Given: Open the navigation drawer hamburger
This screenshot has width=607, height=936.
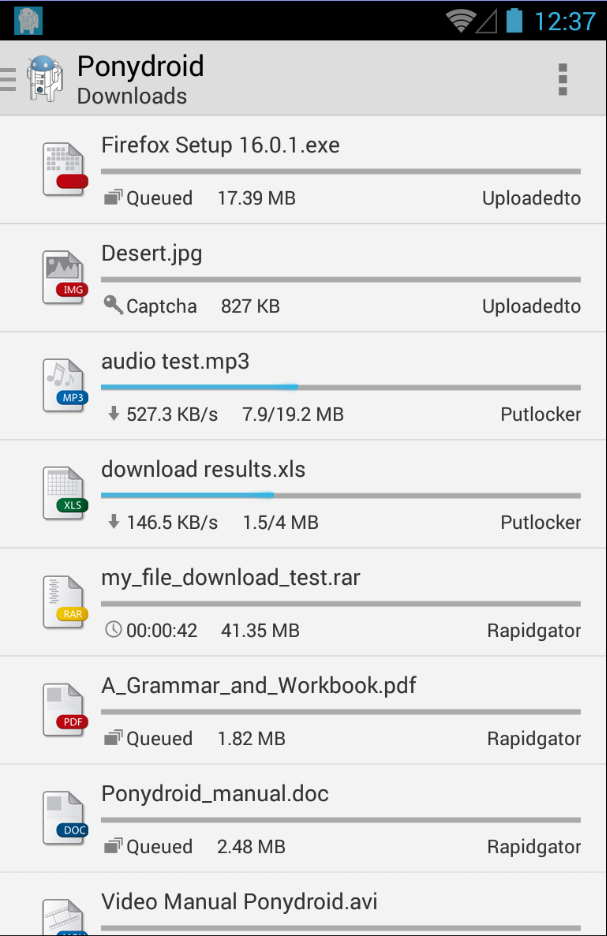Looking at the screenshot, I should pyautogui.click(x=8, y=79).
